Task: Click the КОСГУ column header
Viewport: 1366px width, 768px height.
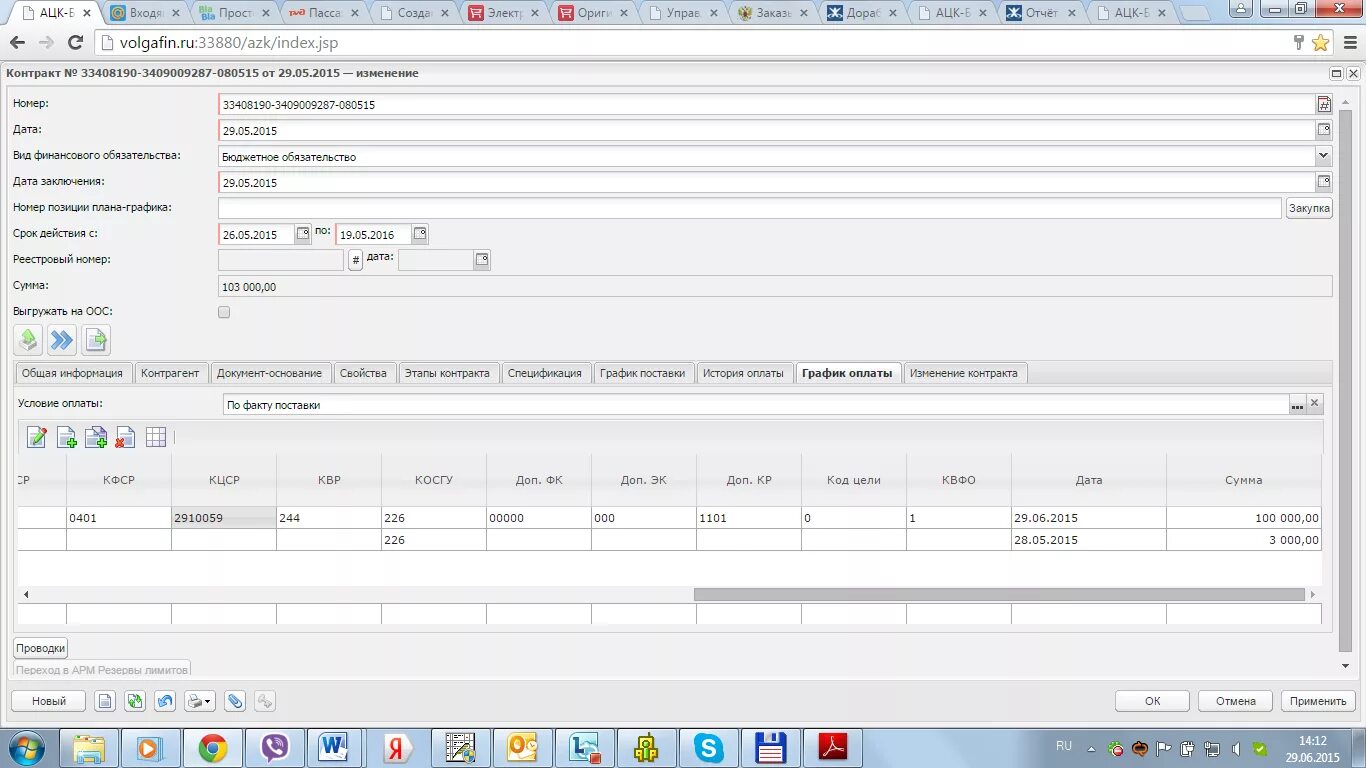Action: [x=434, y=480]
